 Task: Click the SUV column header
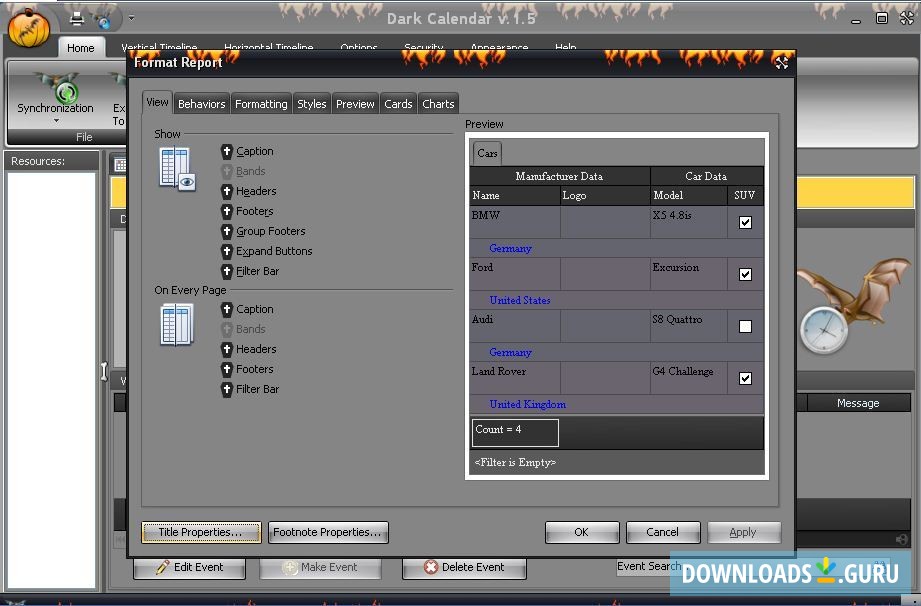point(745,196)
